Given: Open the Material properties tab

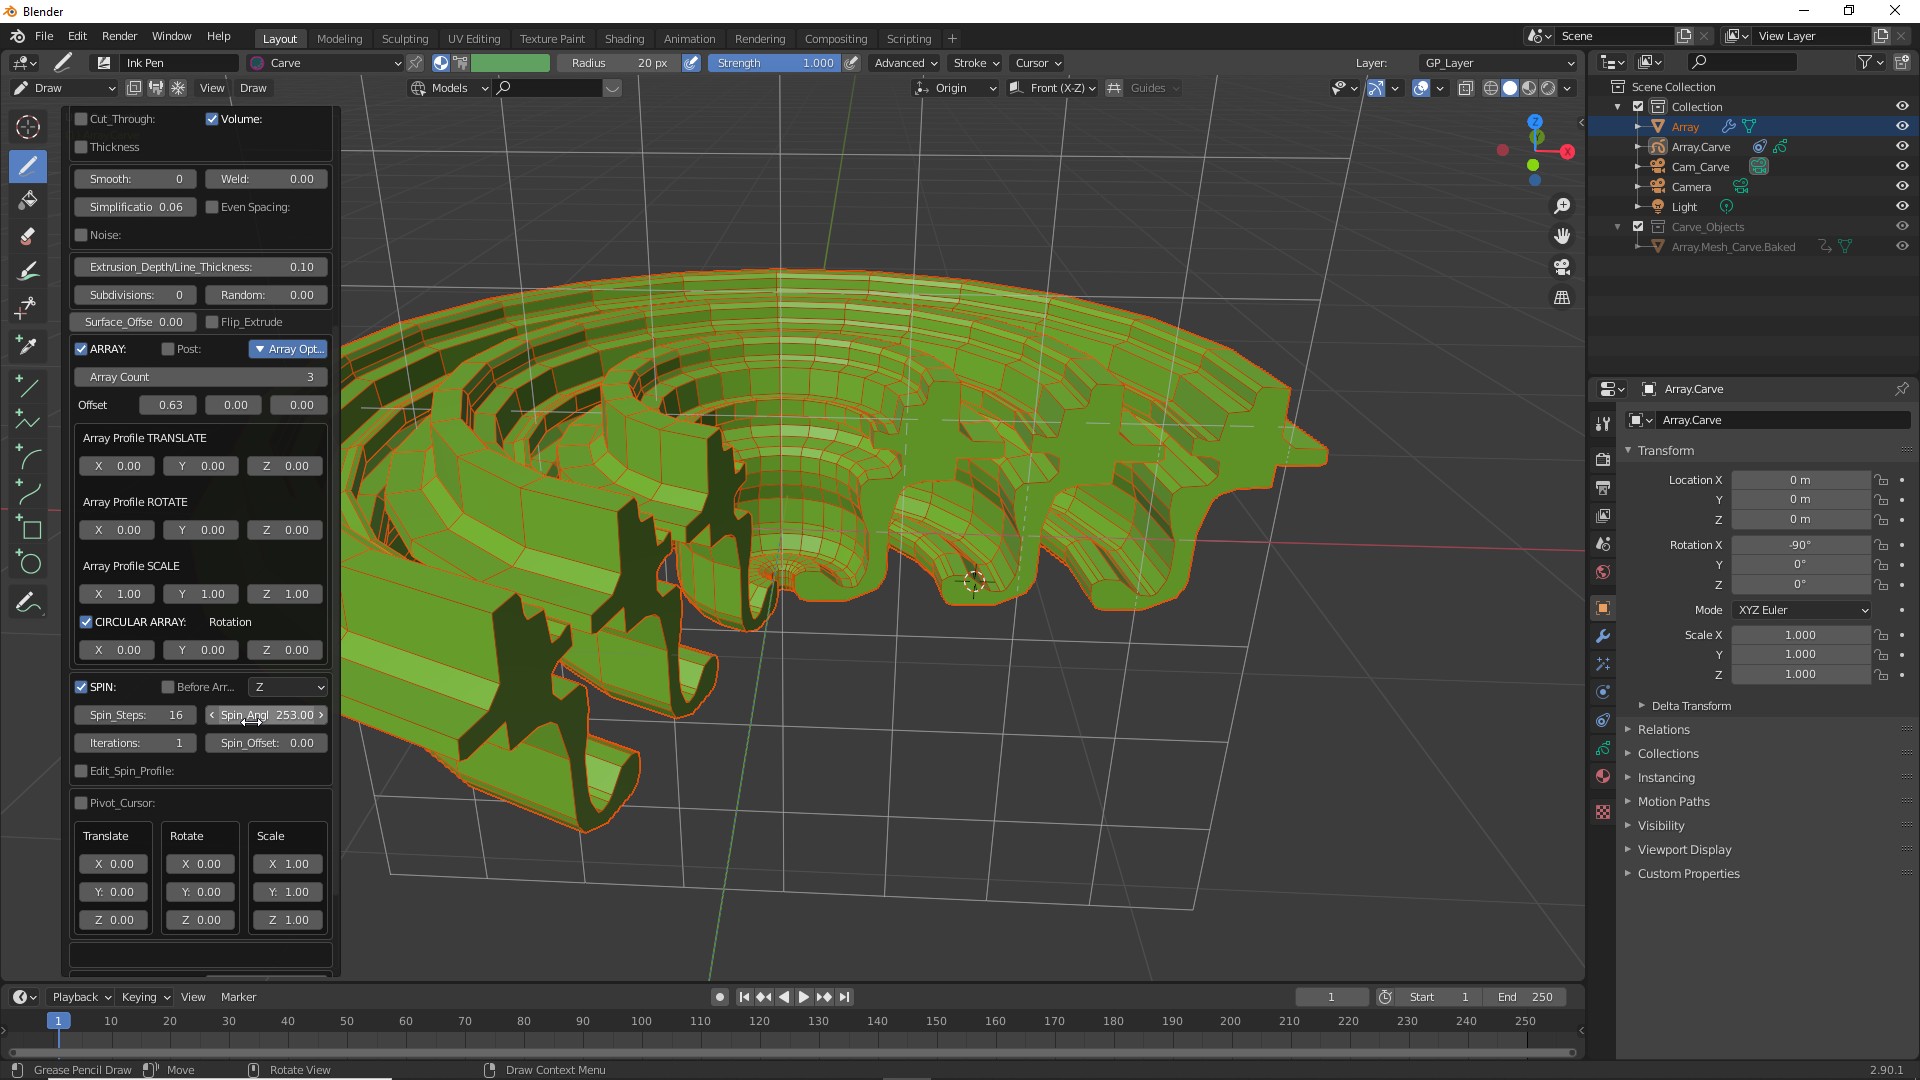Looking at the screenshot, I should coord(1603,777).
